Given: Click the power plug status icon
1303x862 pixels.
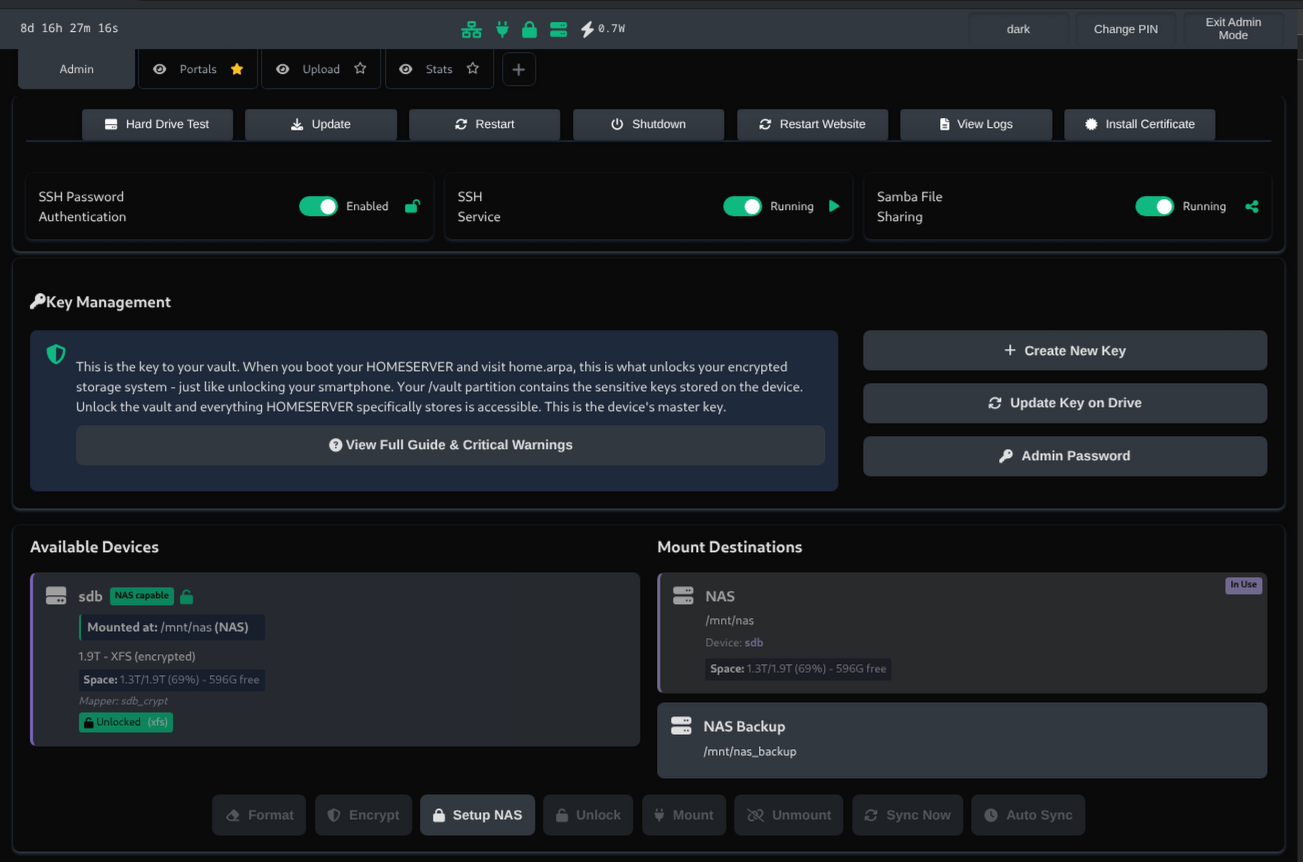Looking at the screenshot, I should [502, 29].
